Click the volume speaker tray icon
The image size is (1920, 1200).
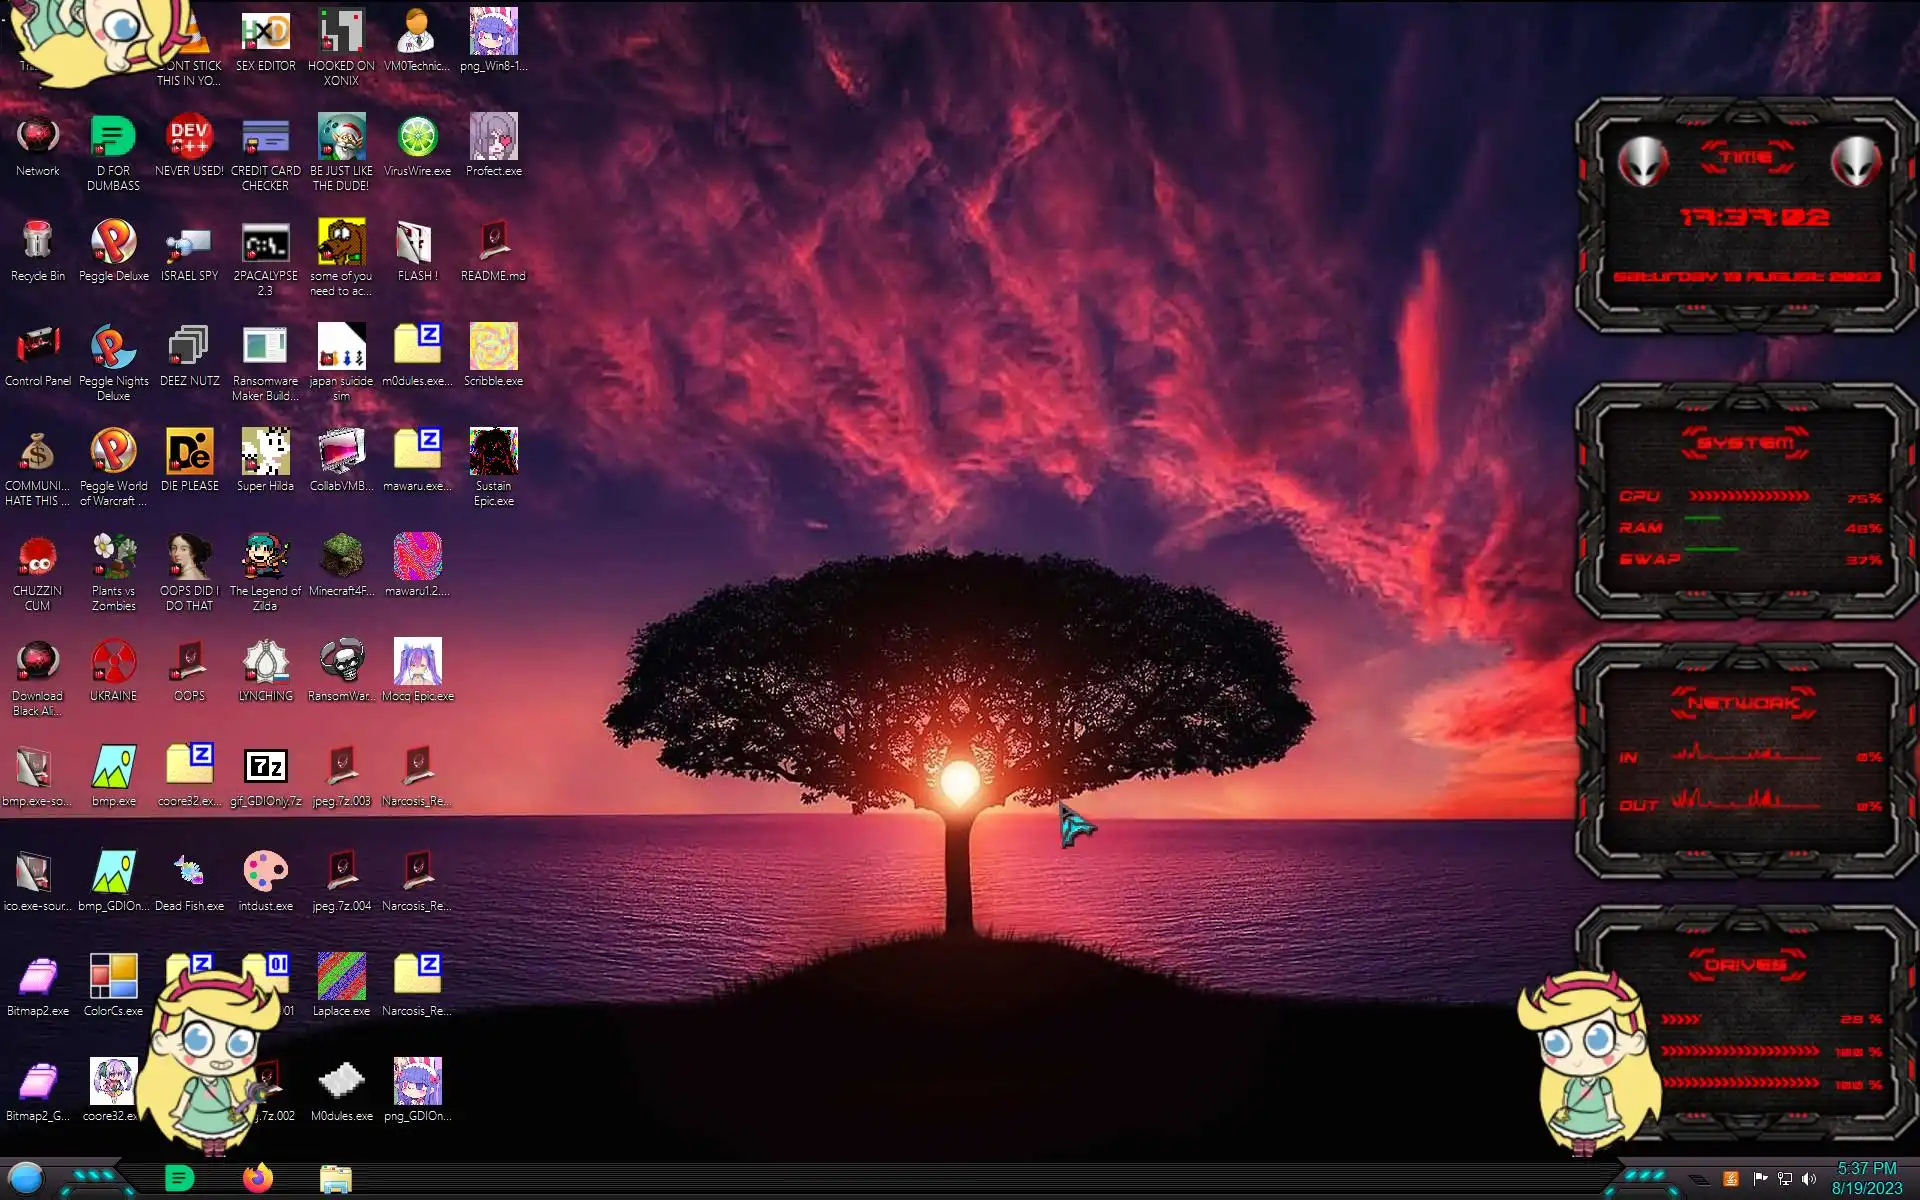[x=1808, y=1179]
